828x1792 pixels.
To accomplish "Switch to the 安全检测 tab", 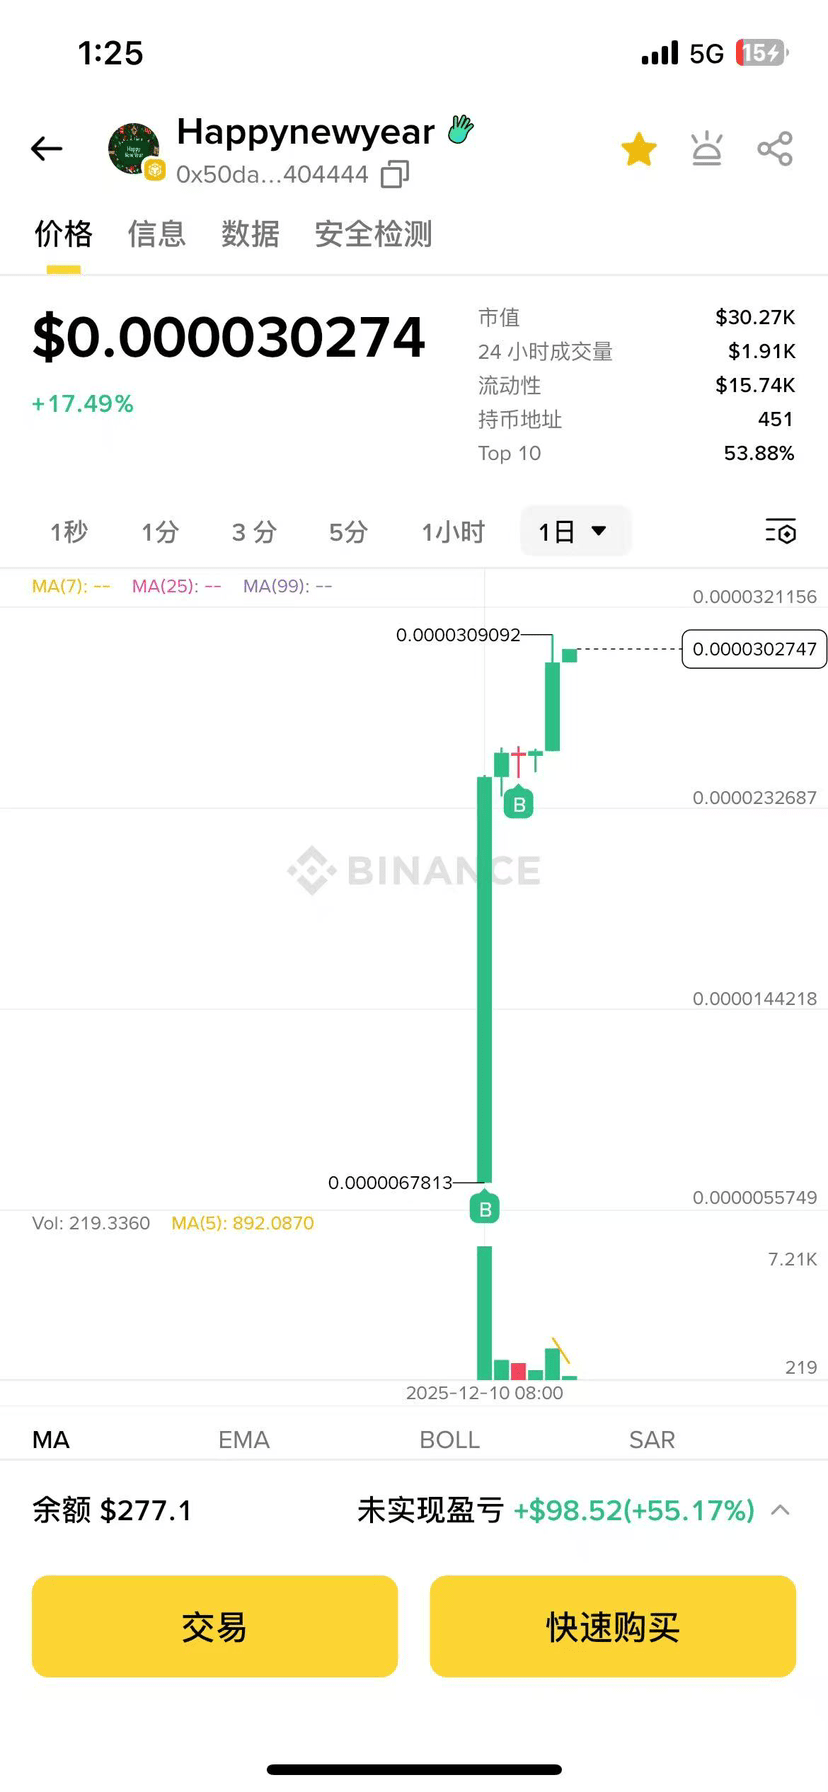I will [x=373, y=234].
